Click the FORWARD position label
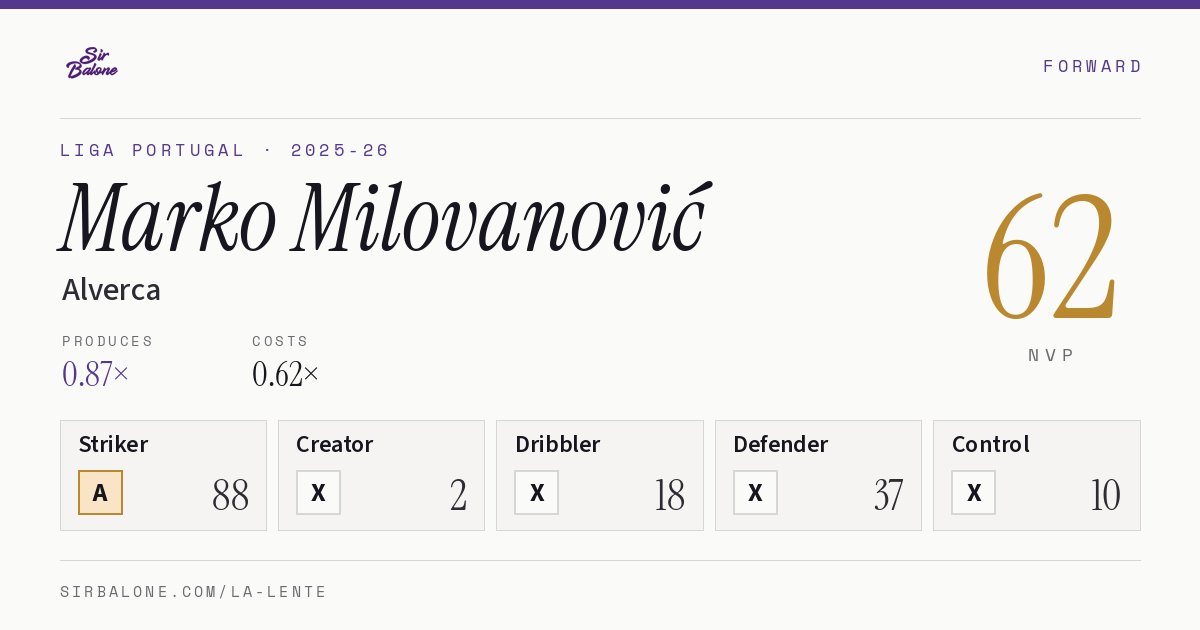The height and width of the screenshot is (630, 1200). [1092, 66]
